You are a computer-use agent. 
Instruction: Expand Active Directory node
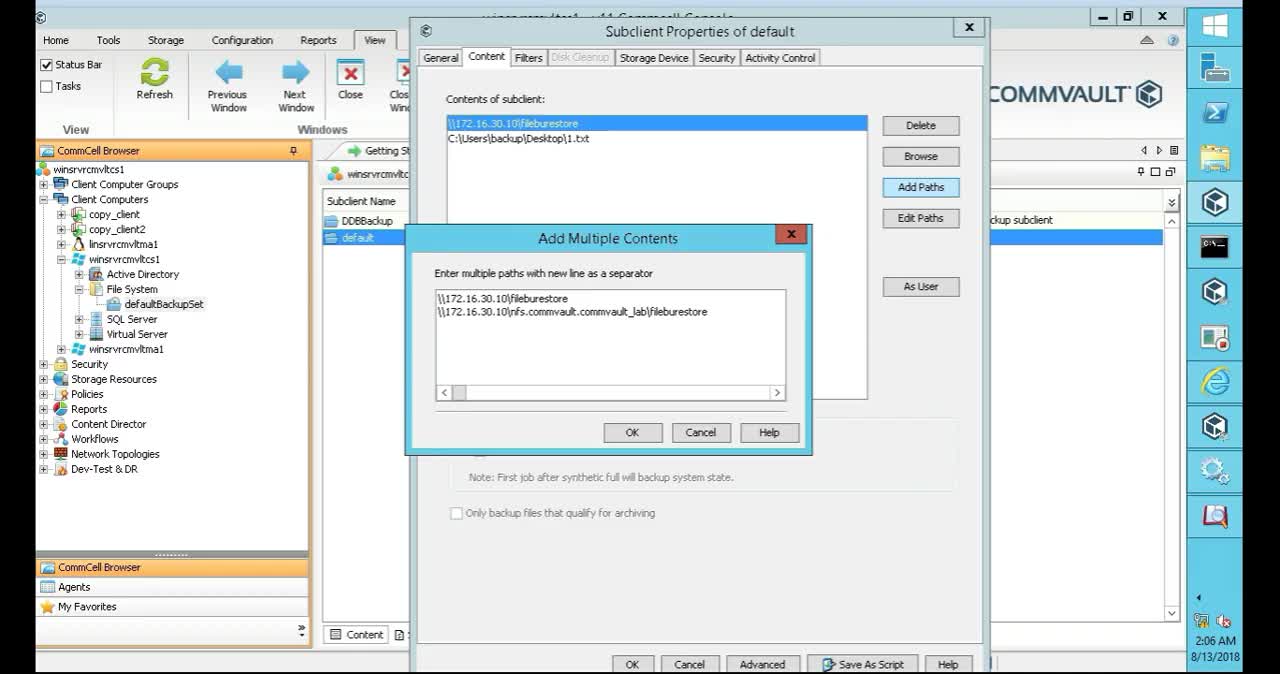79,275
